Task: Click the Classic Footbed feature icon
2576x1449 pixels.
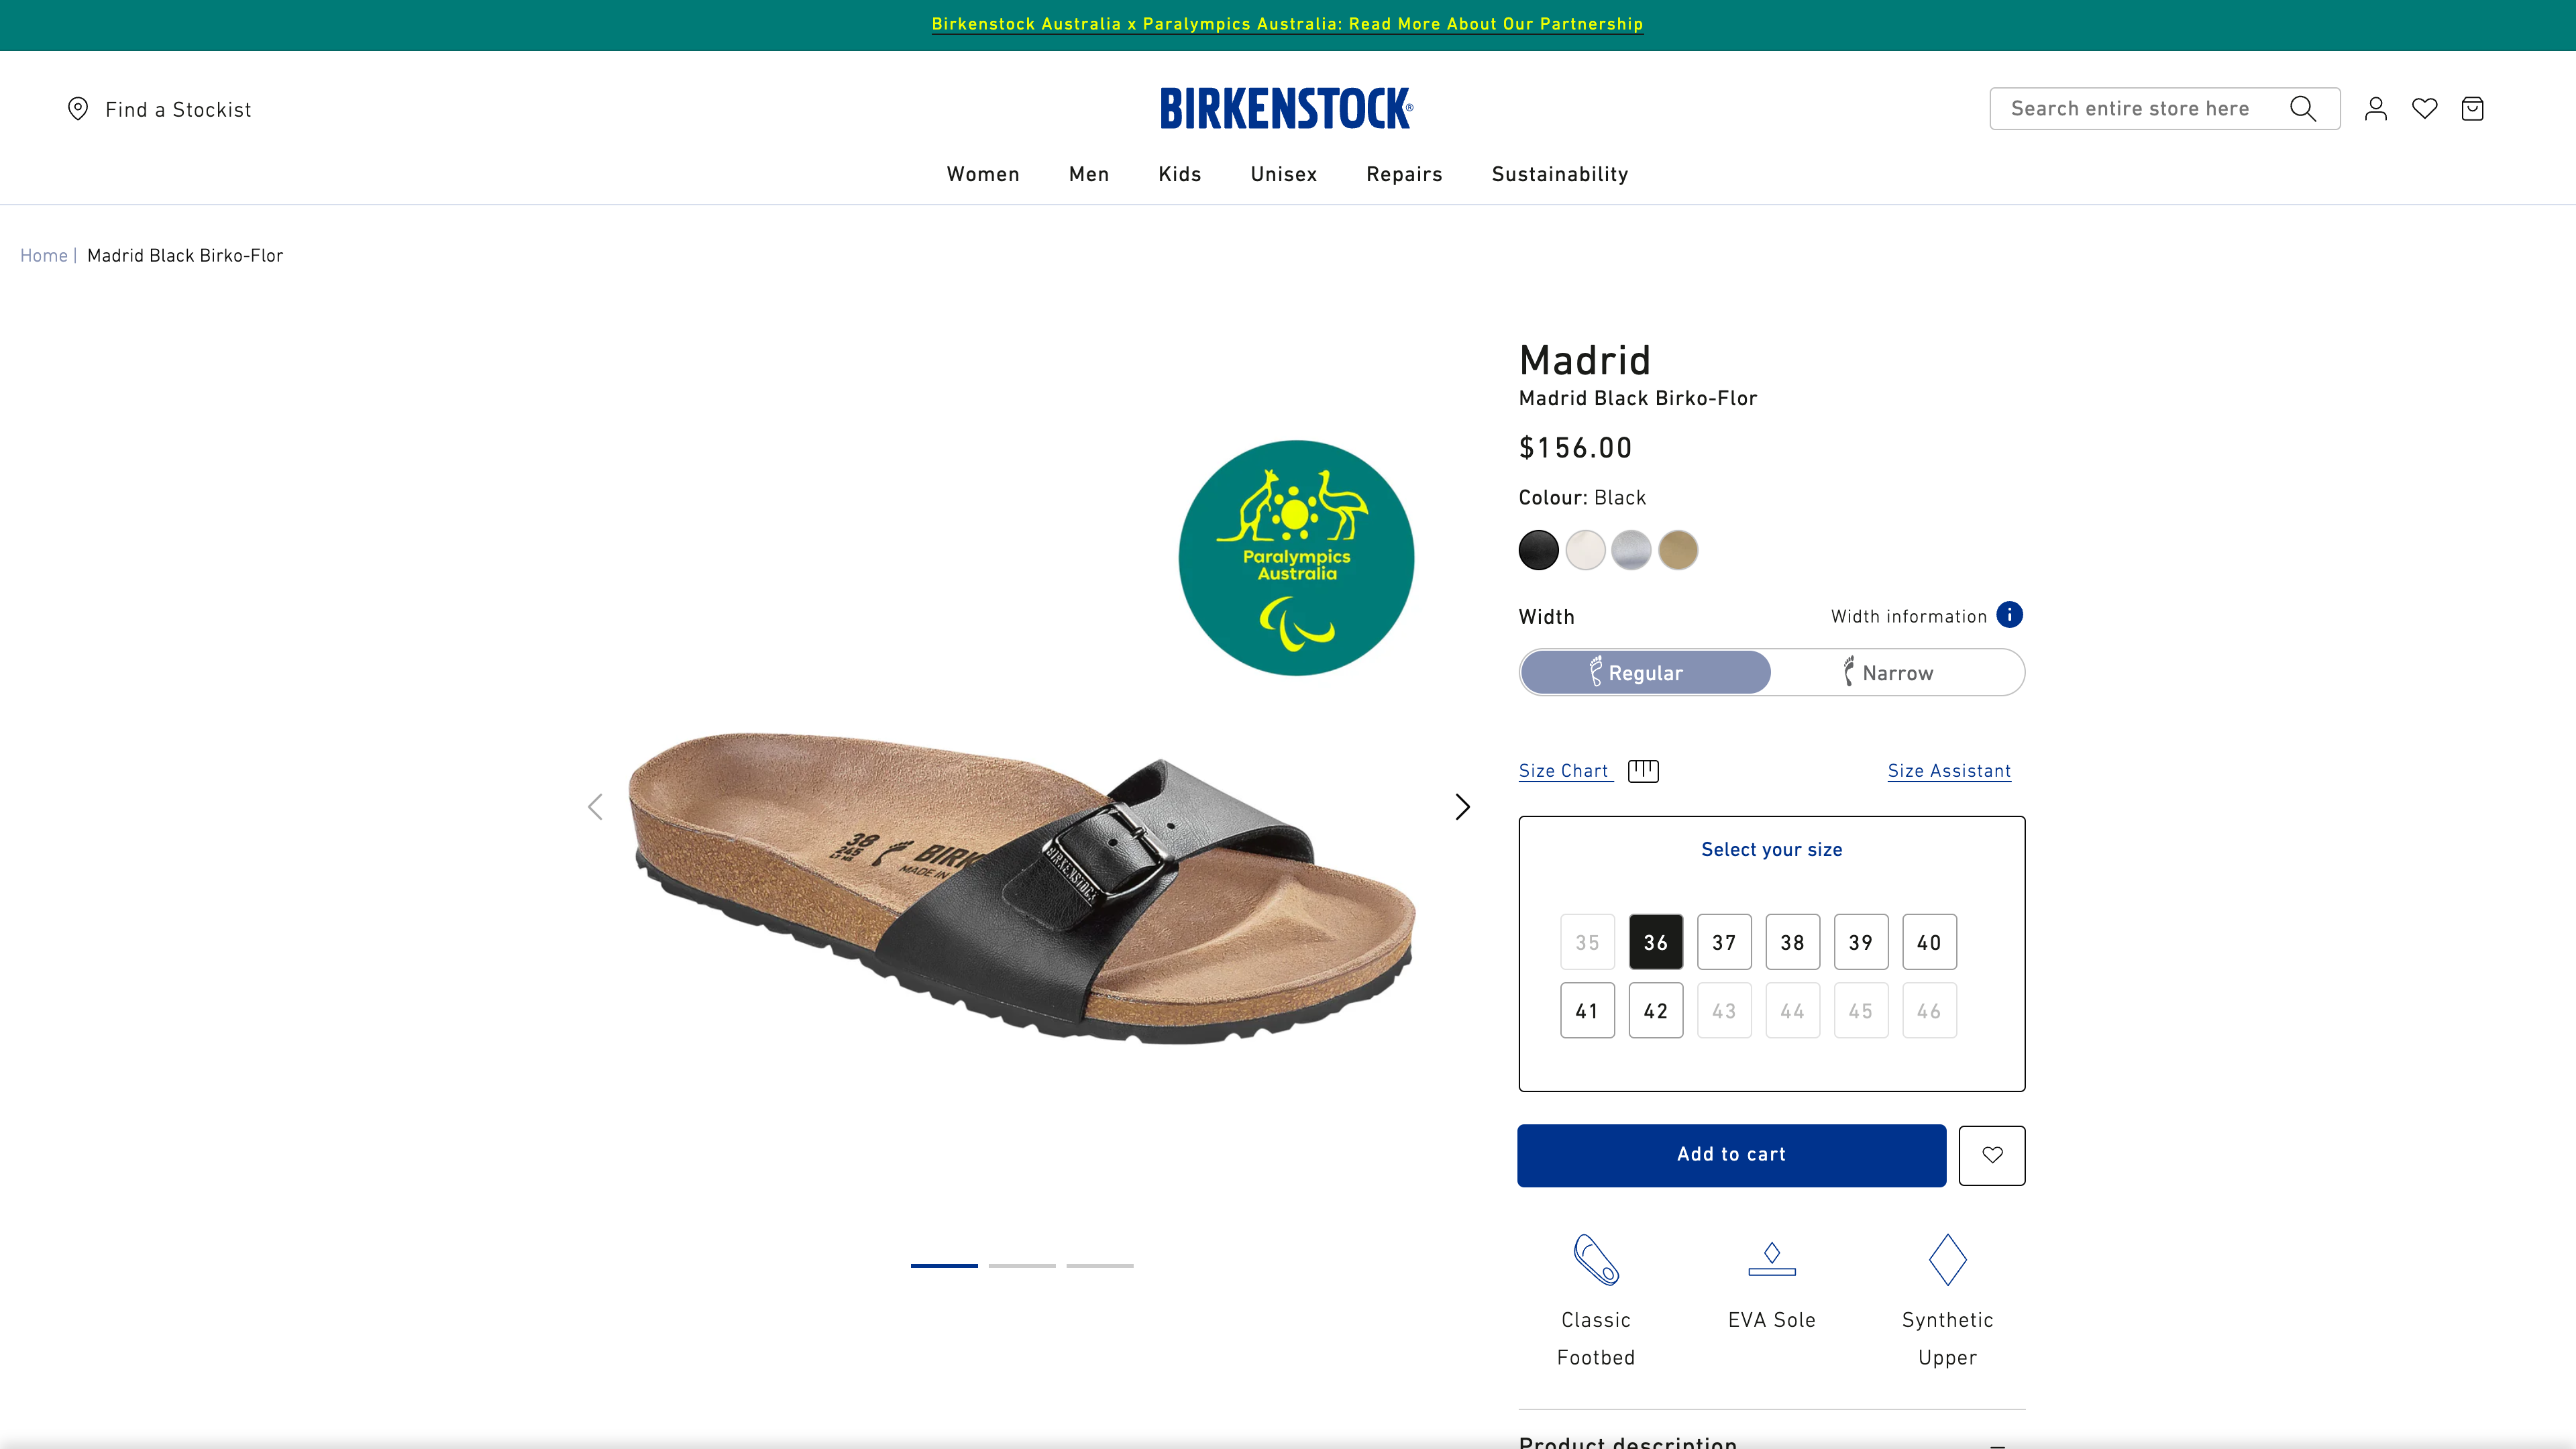Action: [x=1595, y=1260]
